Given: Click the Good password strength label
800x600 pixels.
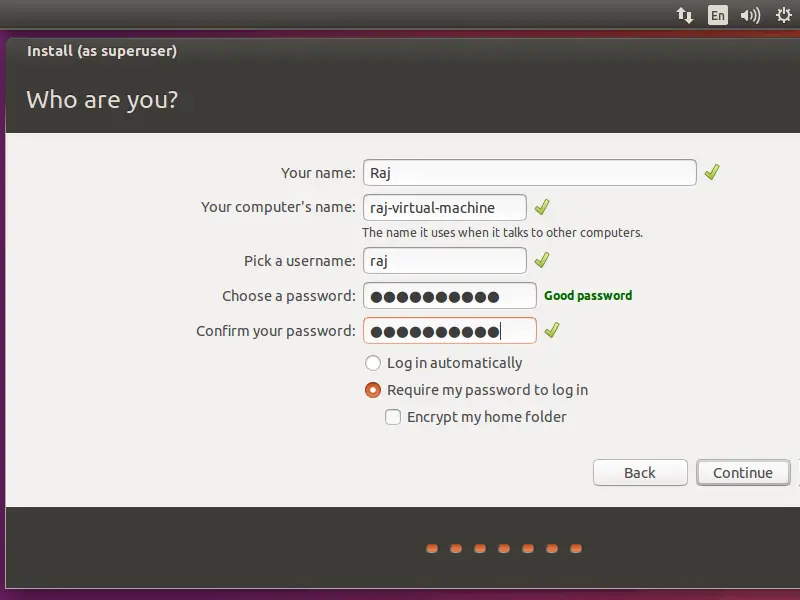Looking at the screenshot, I should pos(588,296).
